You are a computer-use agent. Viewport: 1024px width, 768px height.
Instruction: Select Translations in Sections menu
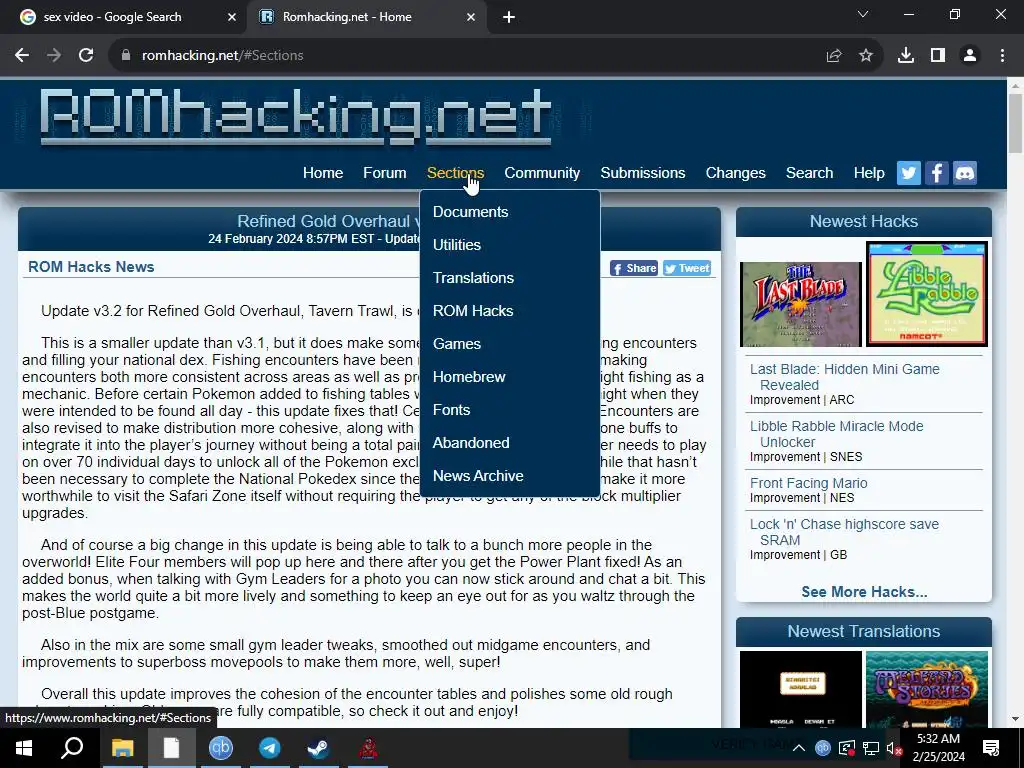click(x=473, y=278)
